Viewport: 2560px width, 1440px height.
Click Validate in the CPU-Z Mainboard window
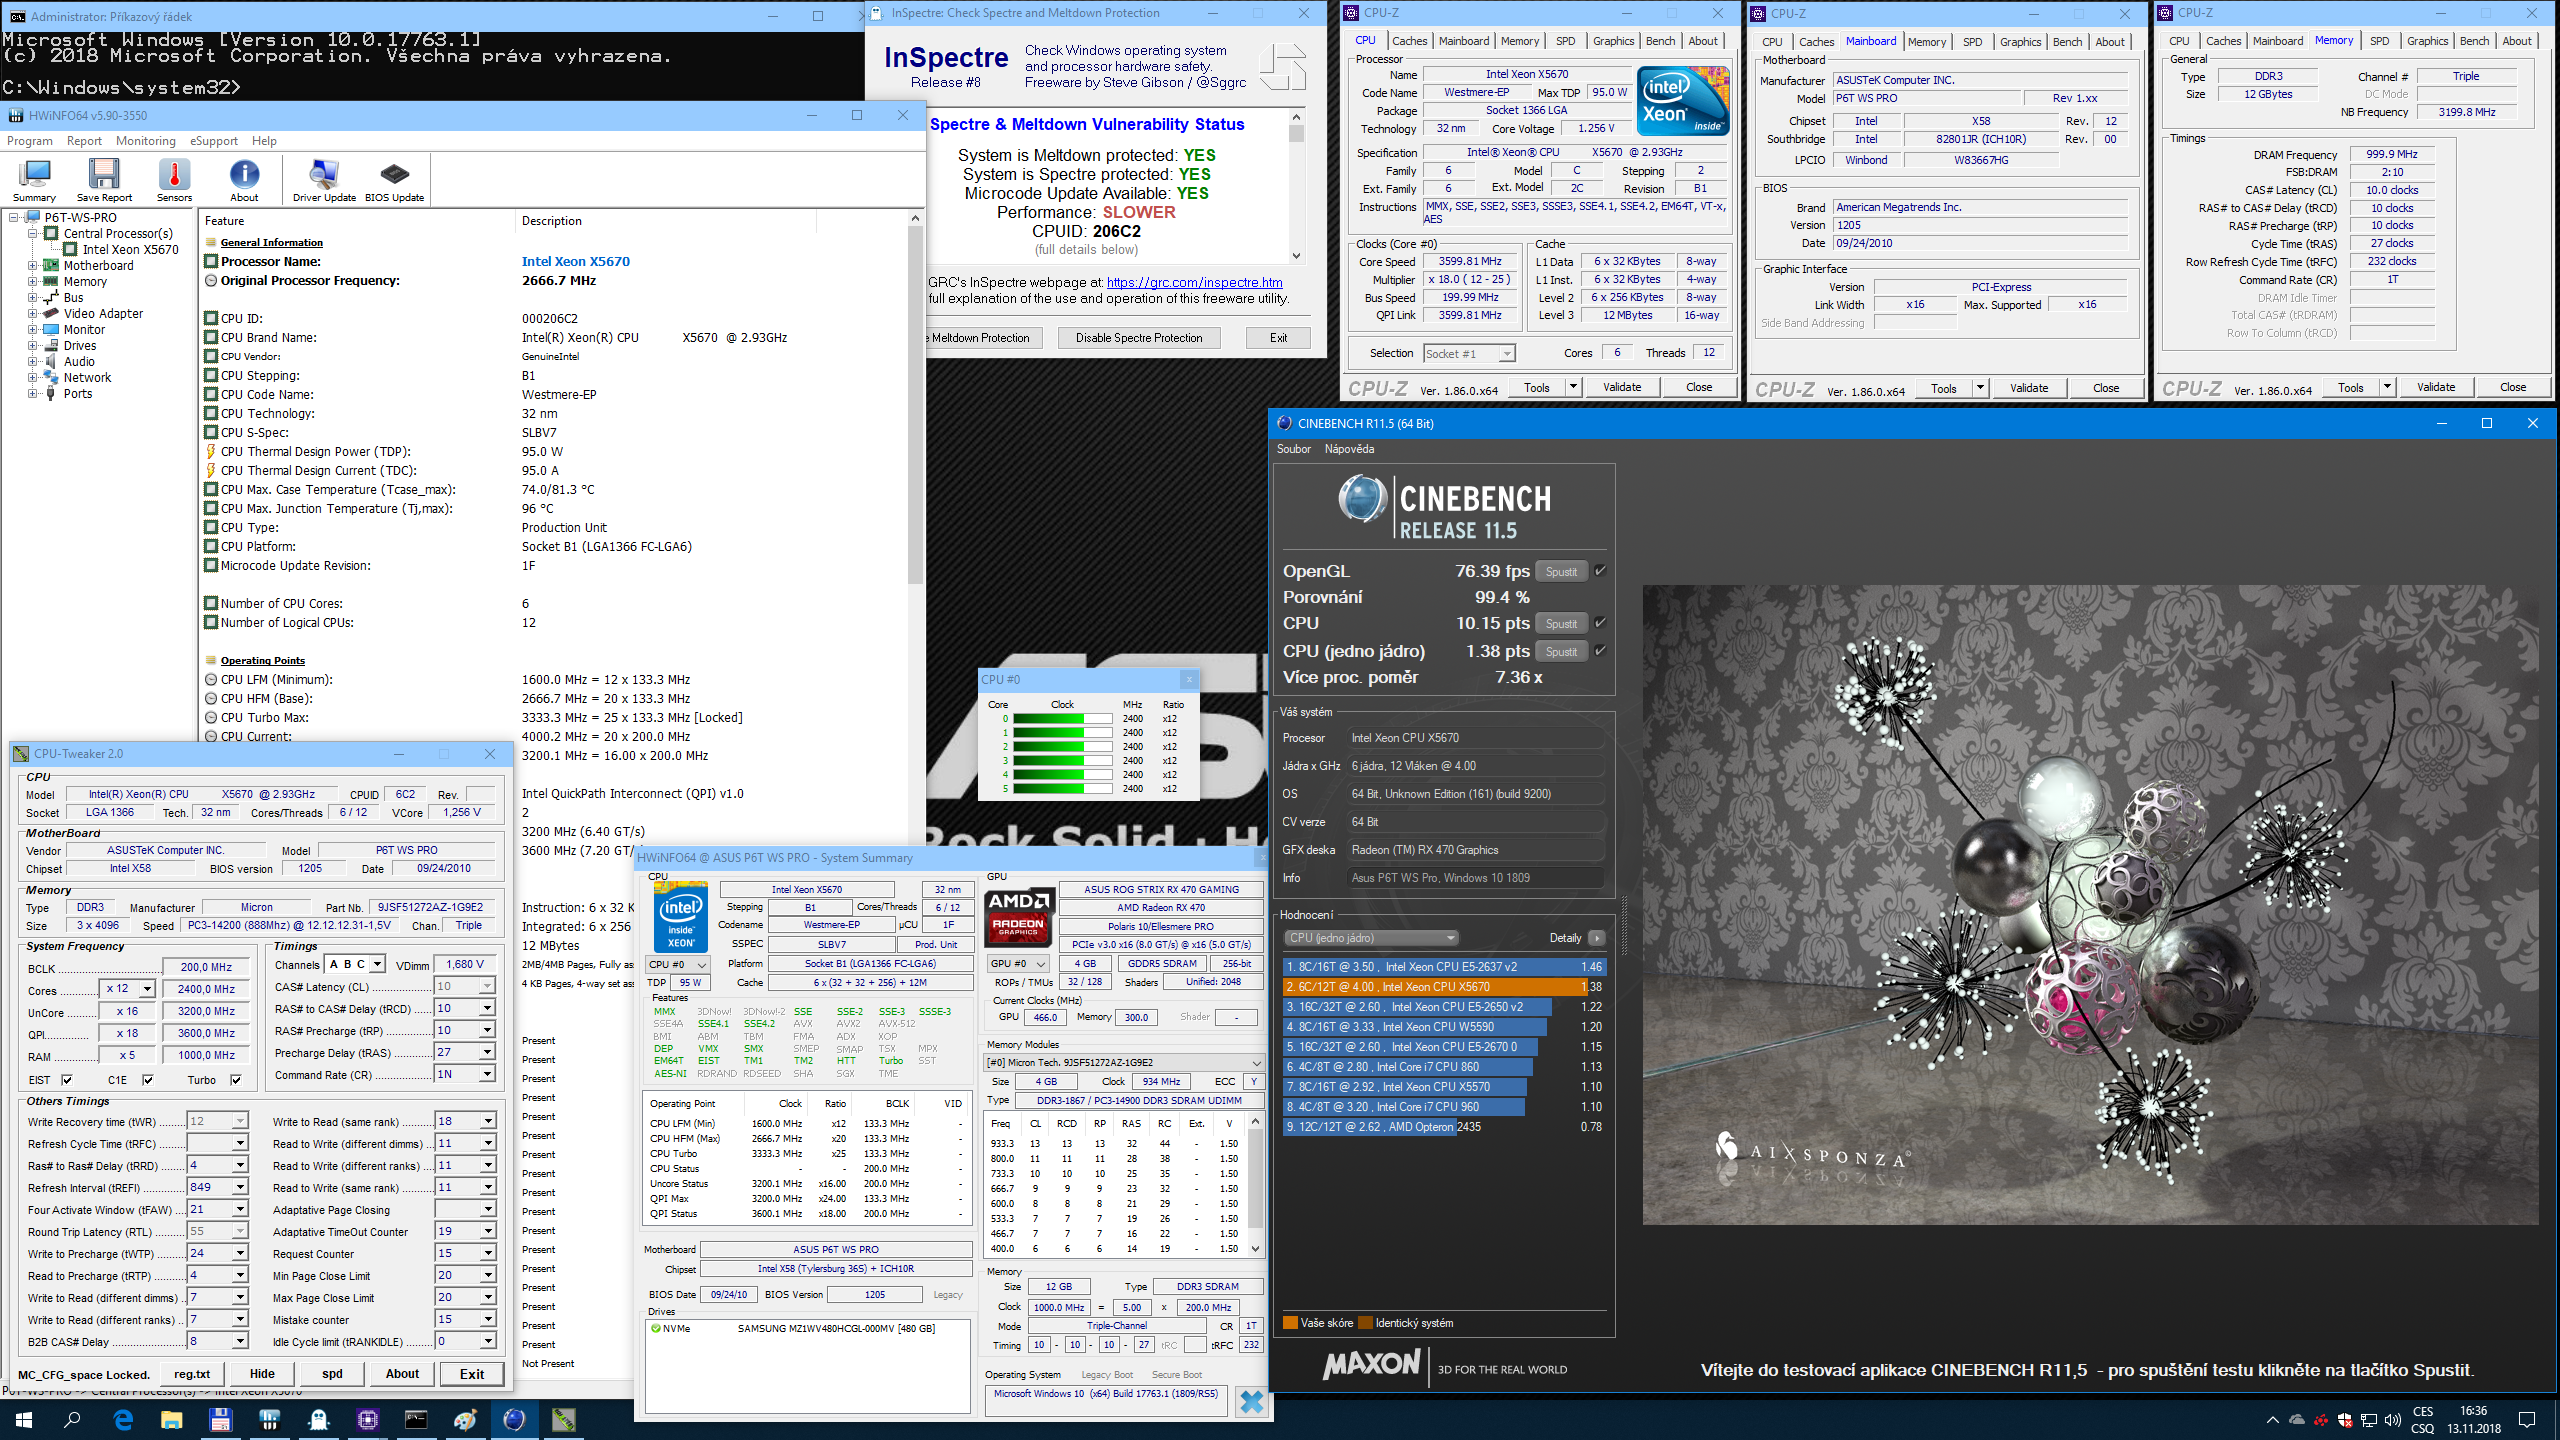[x=2028, y=388]
